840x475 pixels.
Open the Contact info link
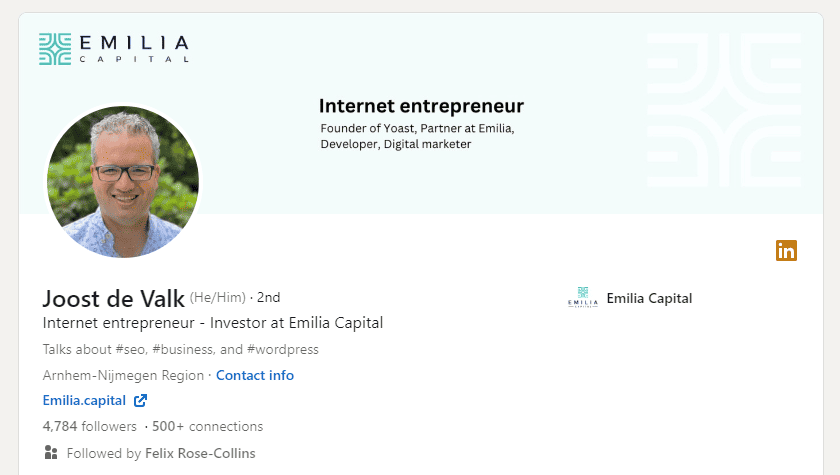(255, 375)
